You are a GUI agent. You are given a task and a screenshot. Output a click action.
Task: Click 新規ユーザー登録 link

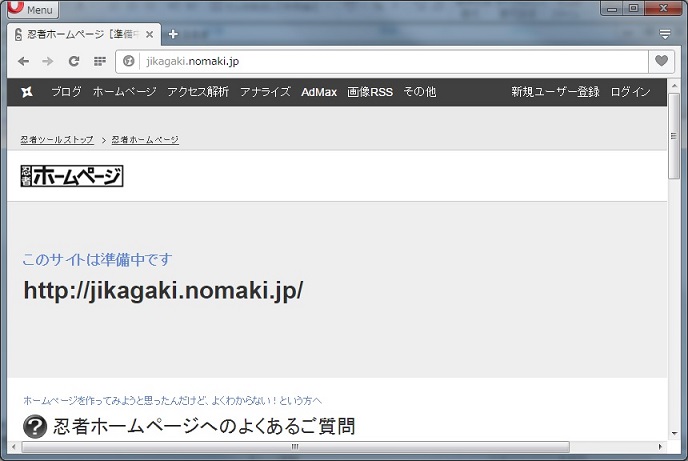555,92
